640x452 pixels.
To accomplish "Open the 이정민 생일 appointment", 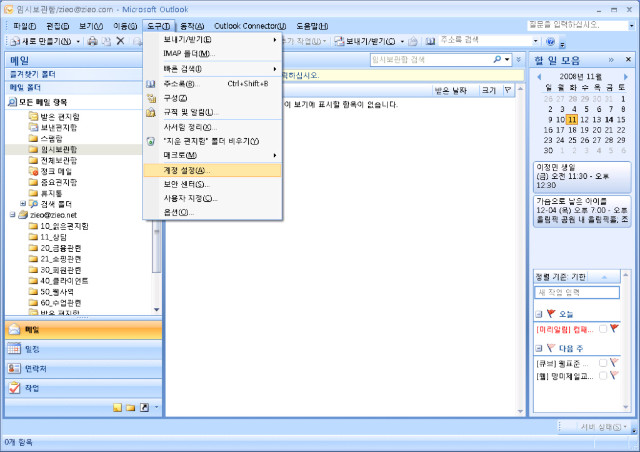I will click(x=582, y=176).
